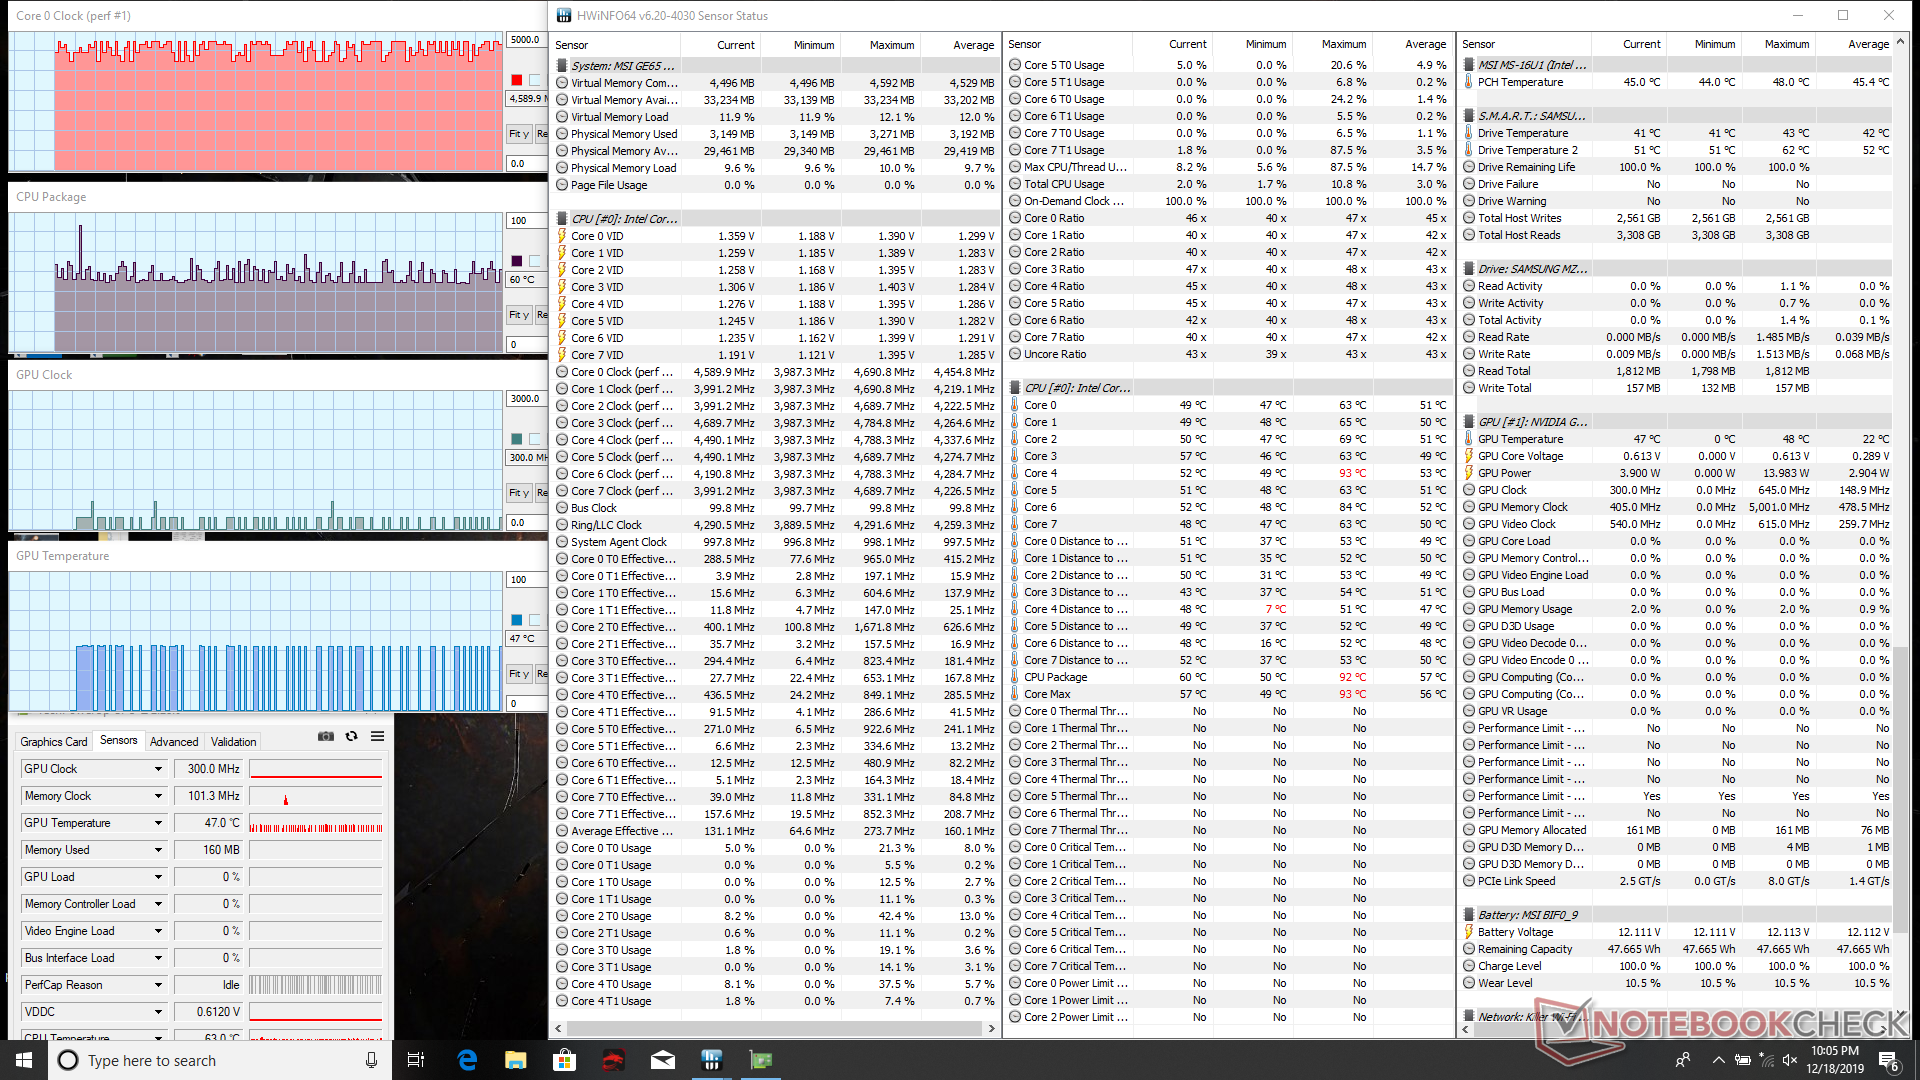
Task: Open the PerfCap Reason dropdown
Action: pyautogui.click(x=158, y=985)
